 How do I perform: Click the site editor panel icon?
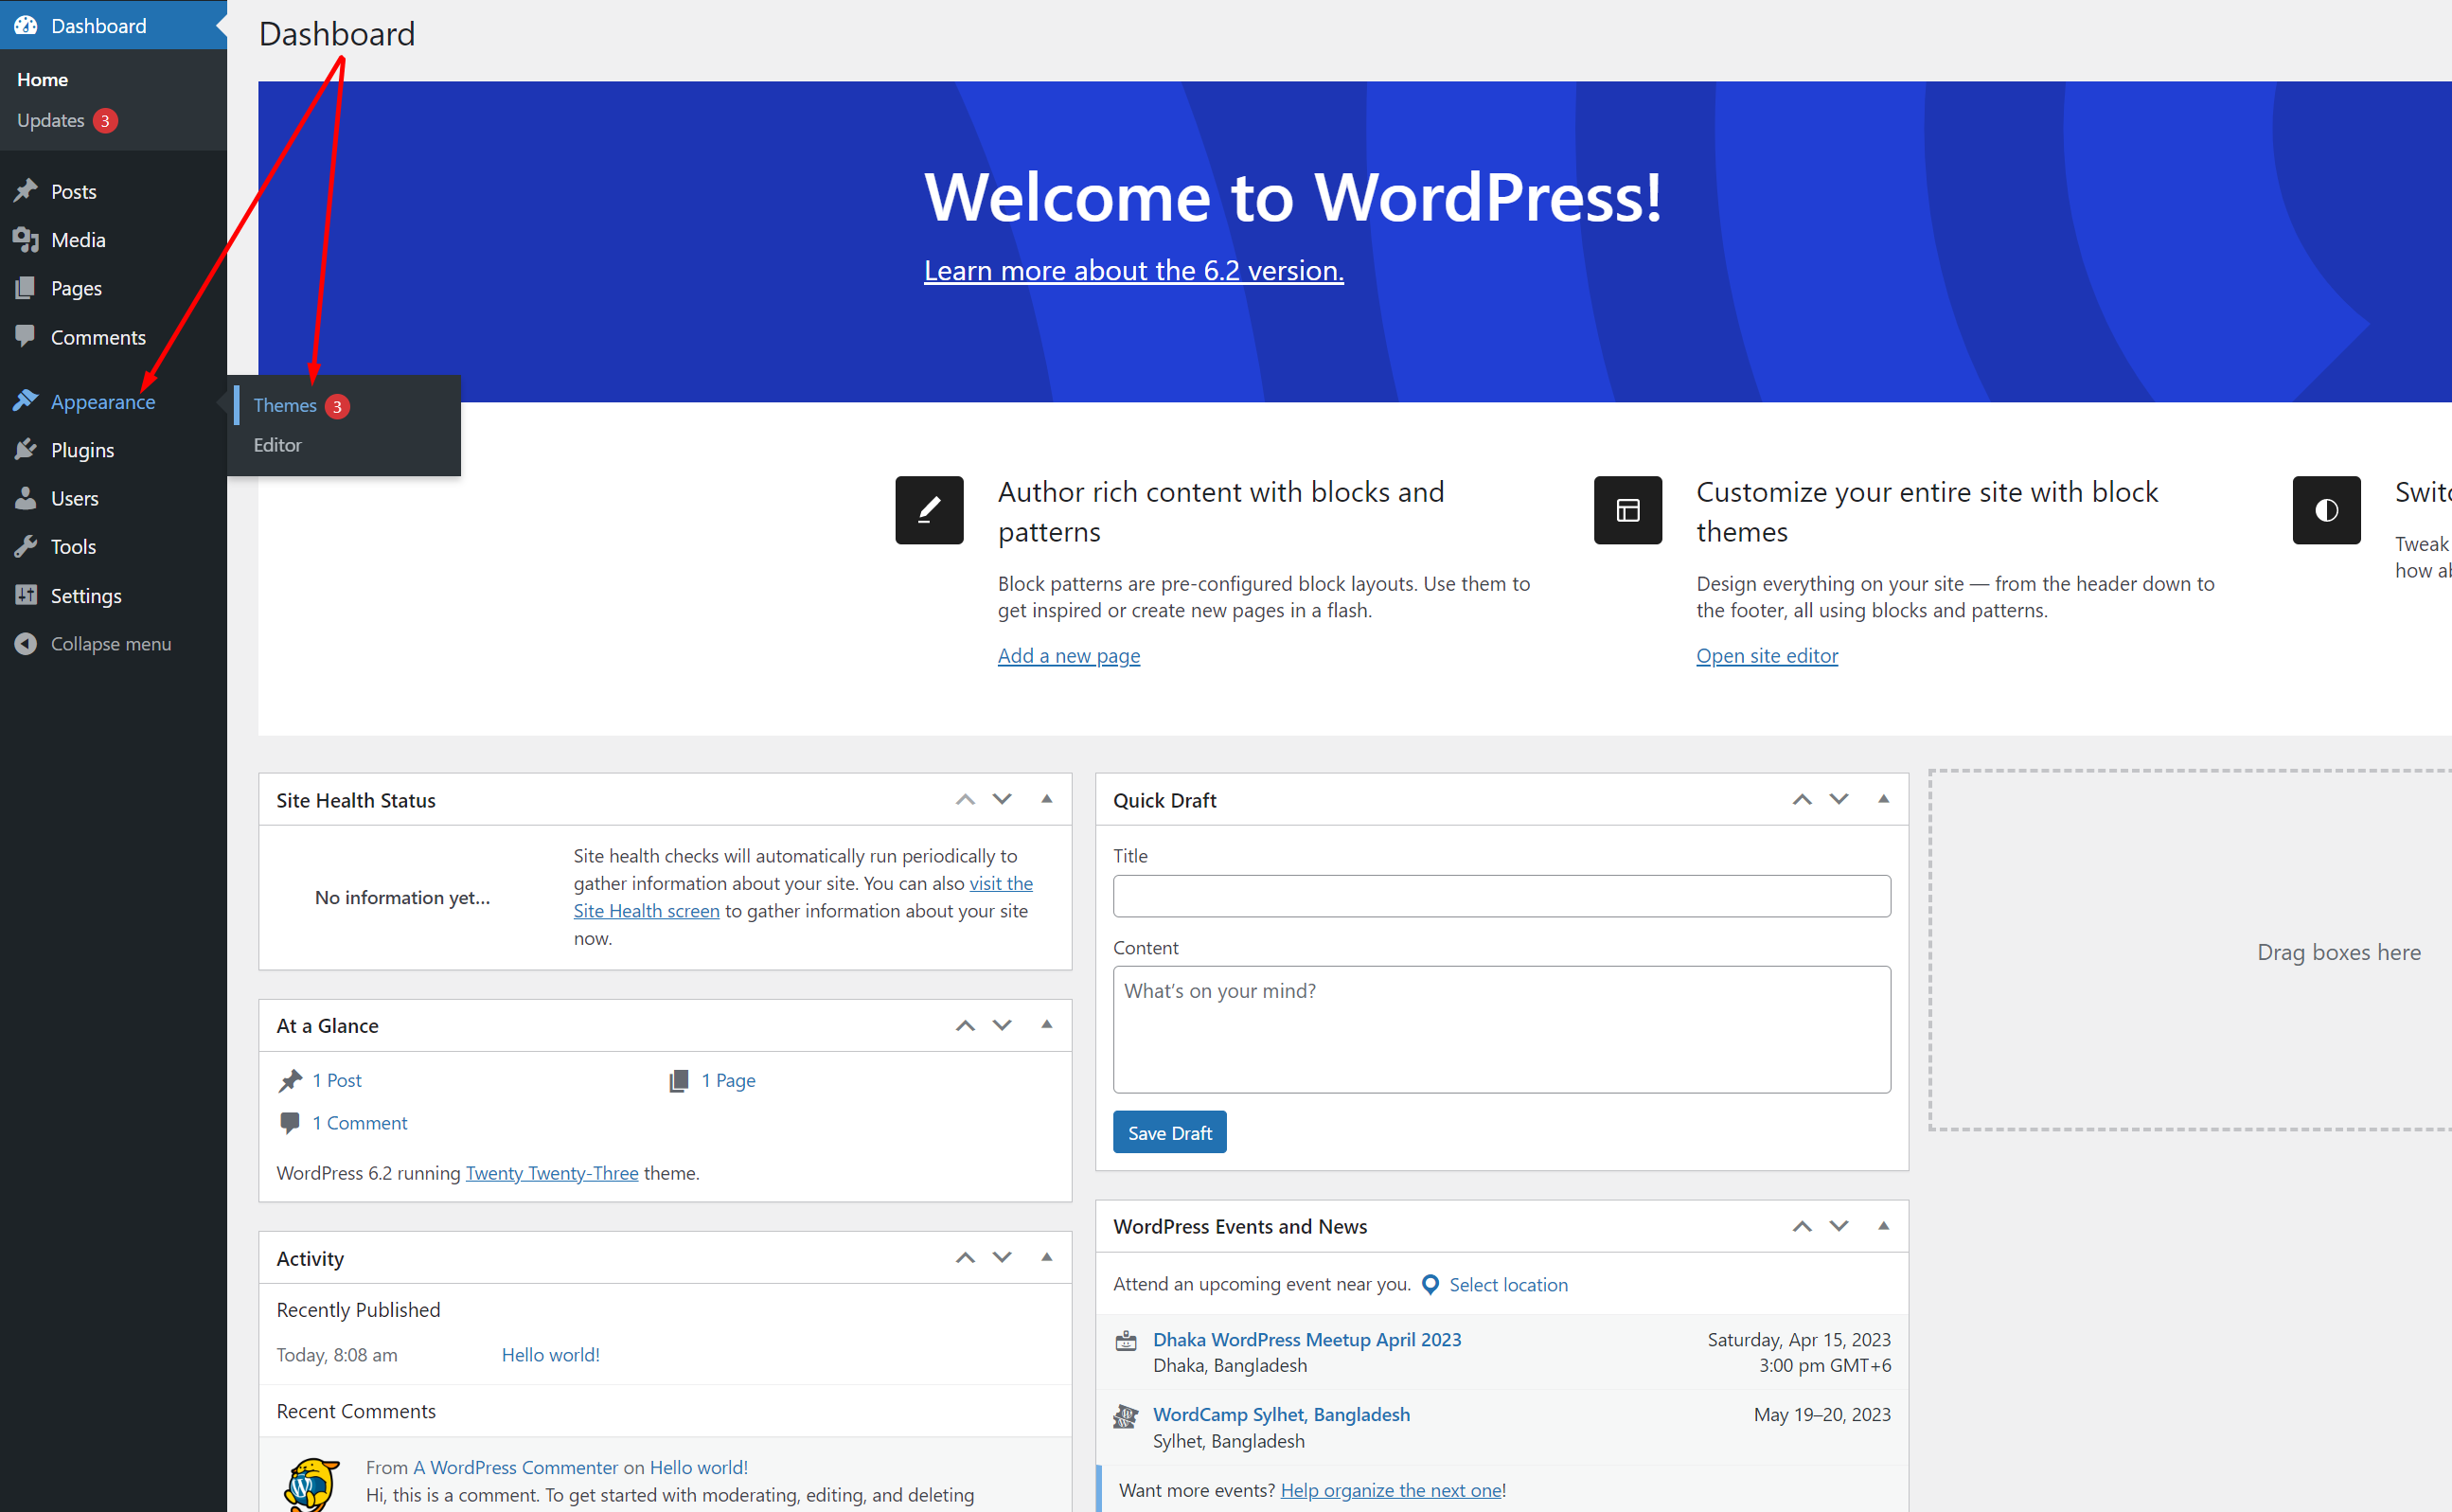[x=1627, y=510]
